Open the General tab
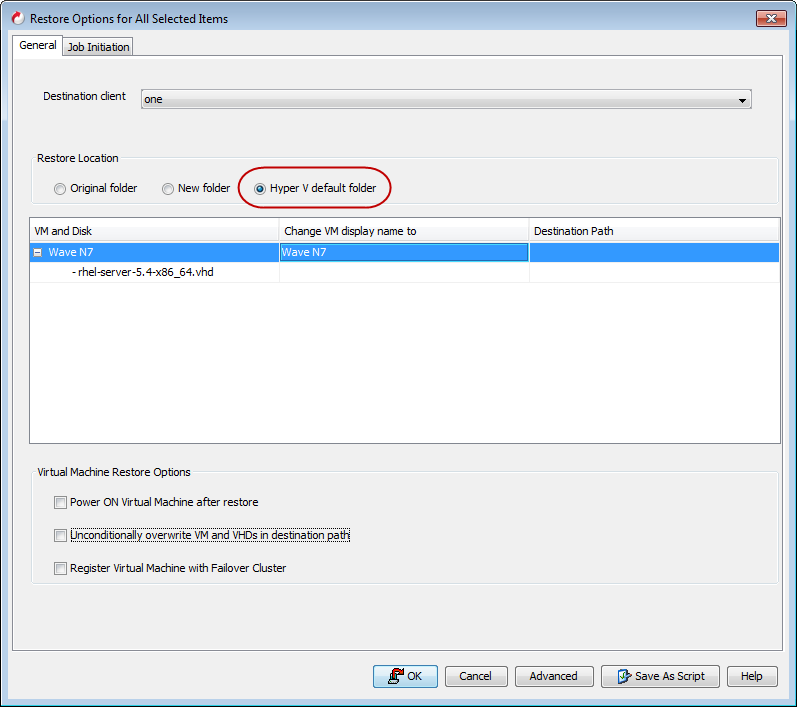The image size is (797, 707). tap(38, 46)
